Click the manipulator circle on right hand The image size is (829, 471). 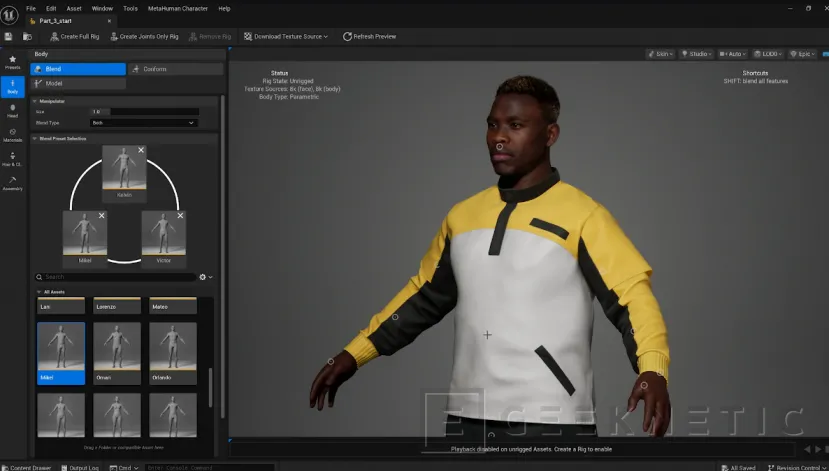click(644, 385)
